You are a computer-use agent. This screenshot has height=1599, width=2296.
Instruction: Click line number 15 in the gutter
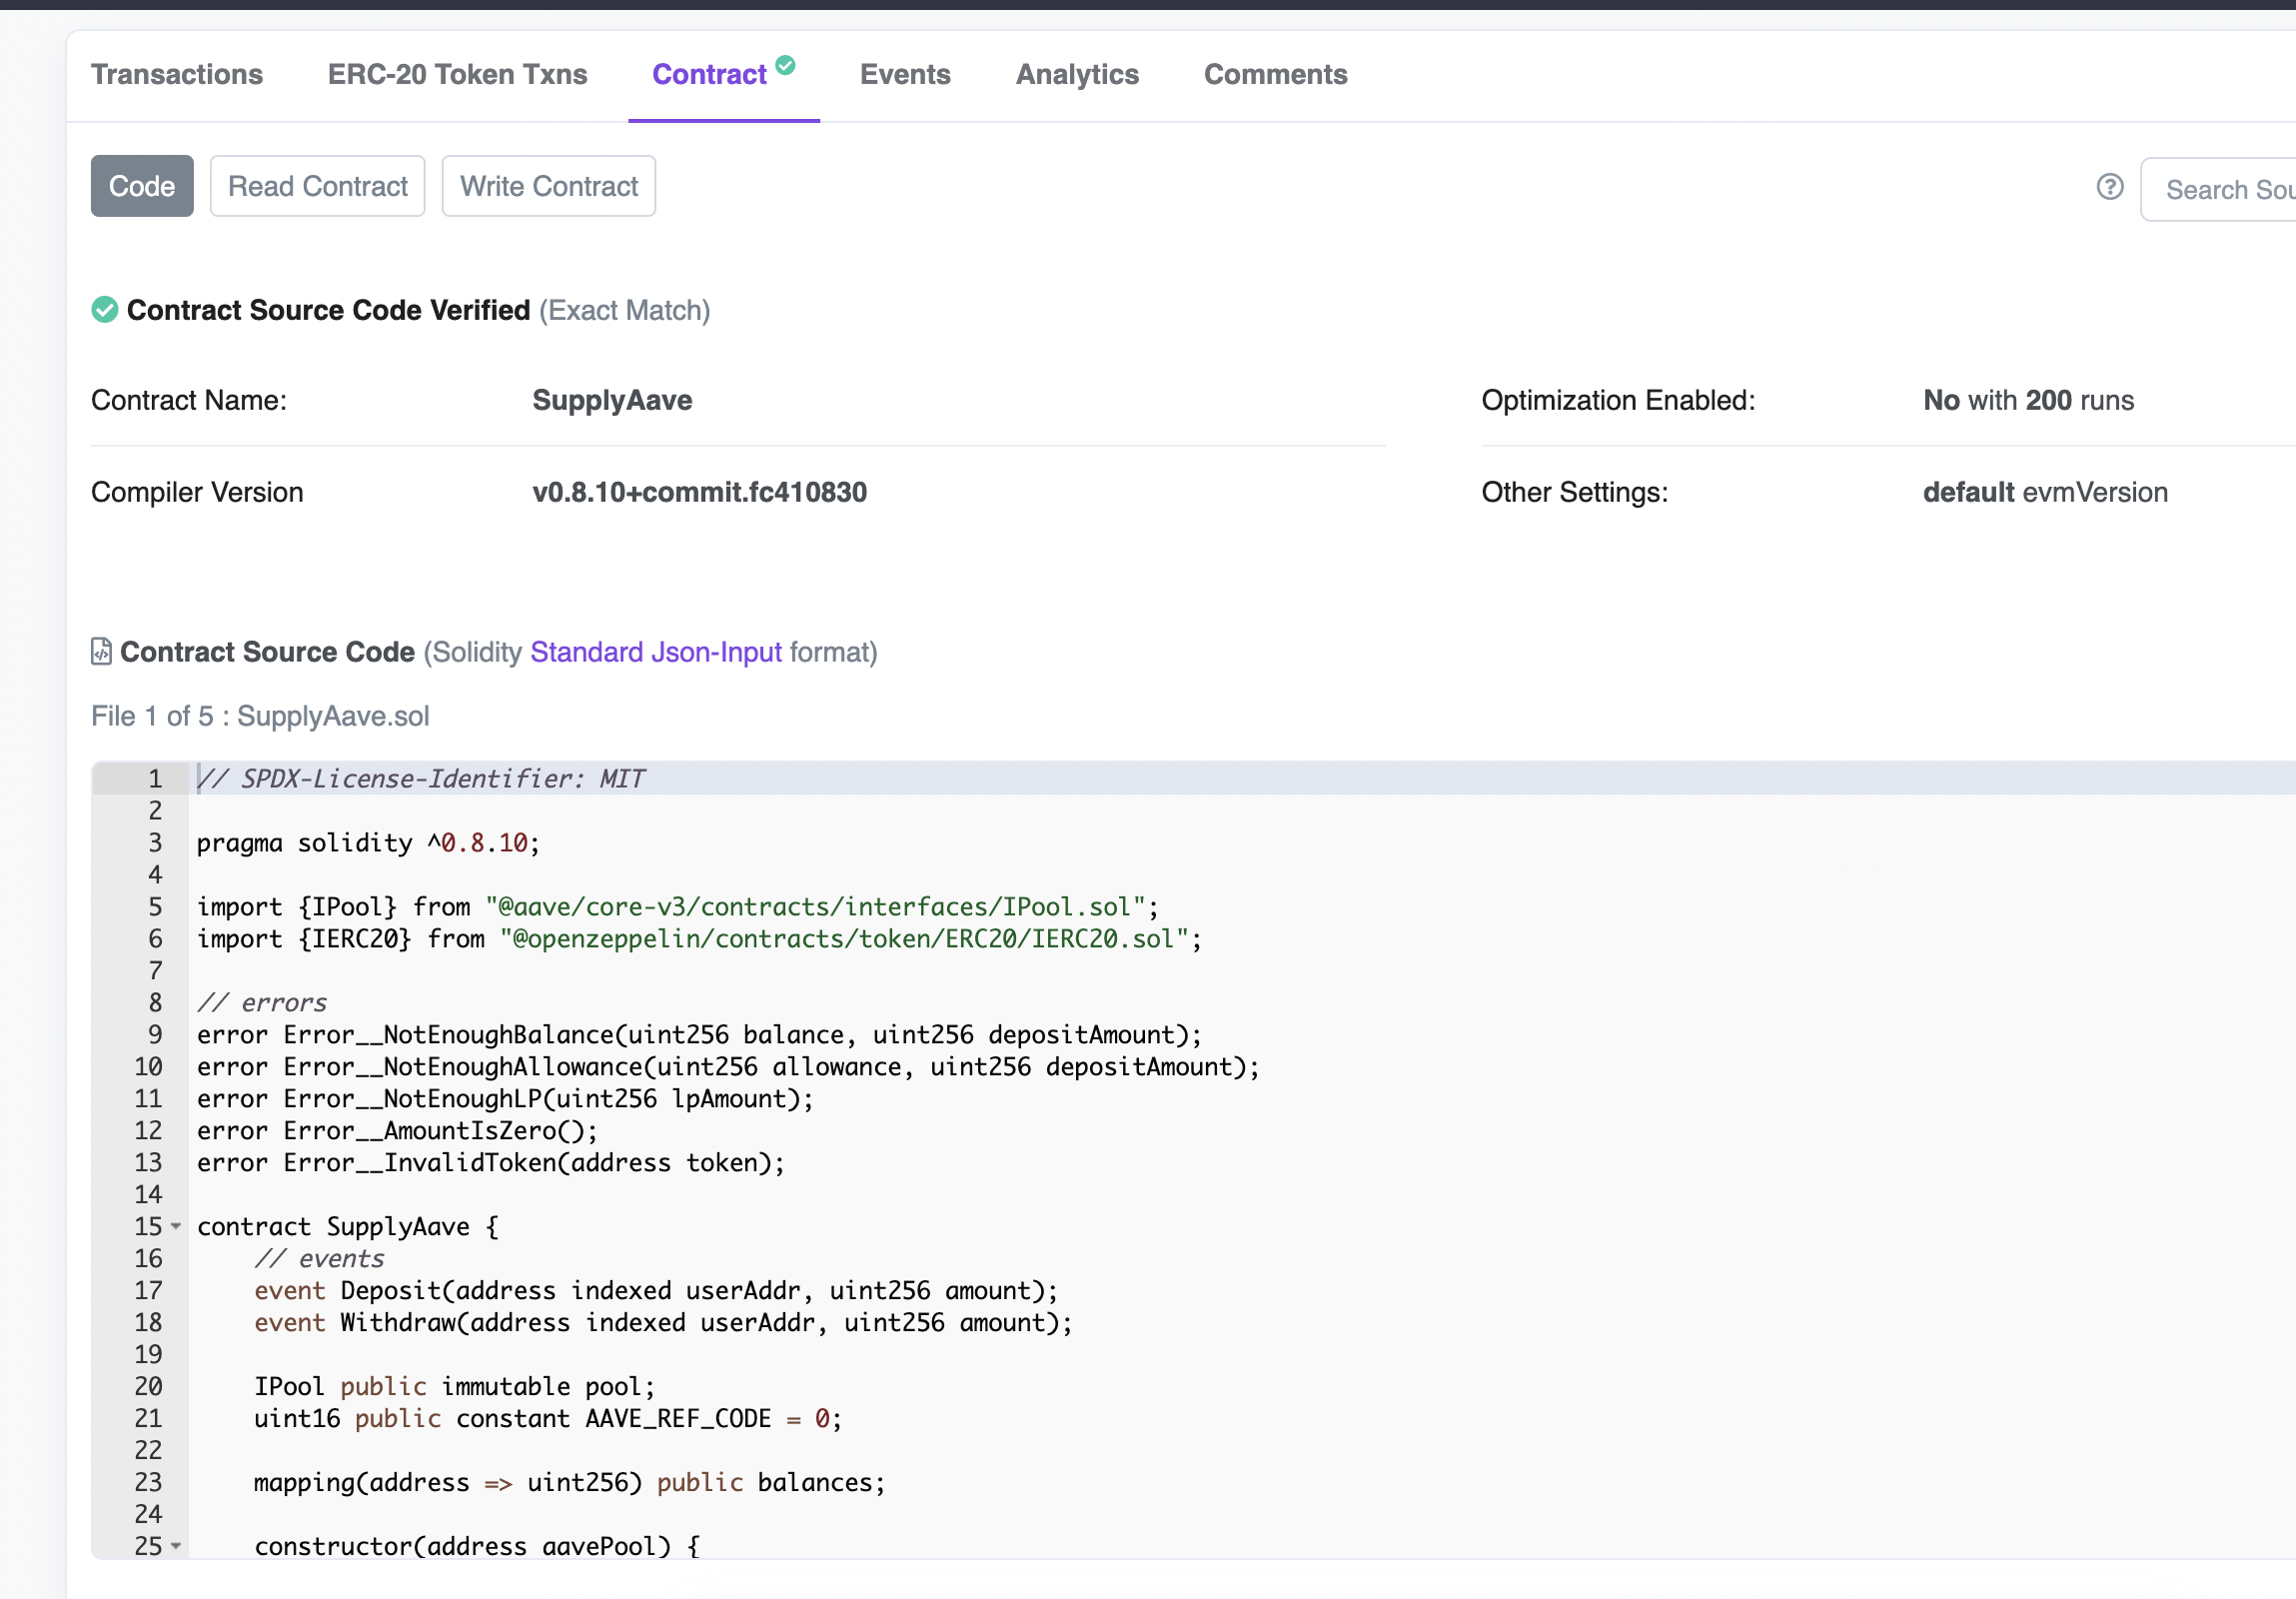tap(148, 1226)
